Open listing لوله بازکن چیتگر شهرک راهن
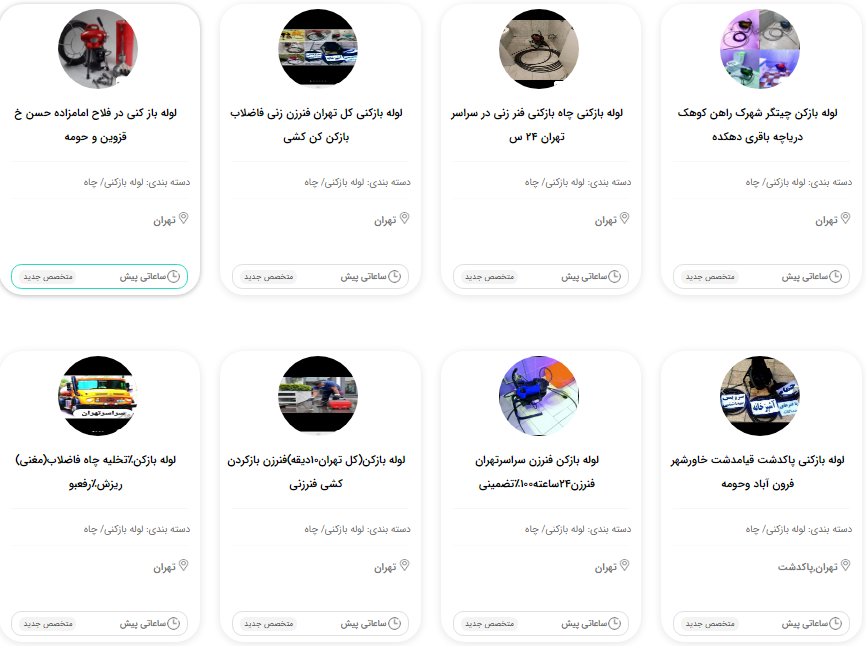Screen dimensions: 866x646 758,125
